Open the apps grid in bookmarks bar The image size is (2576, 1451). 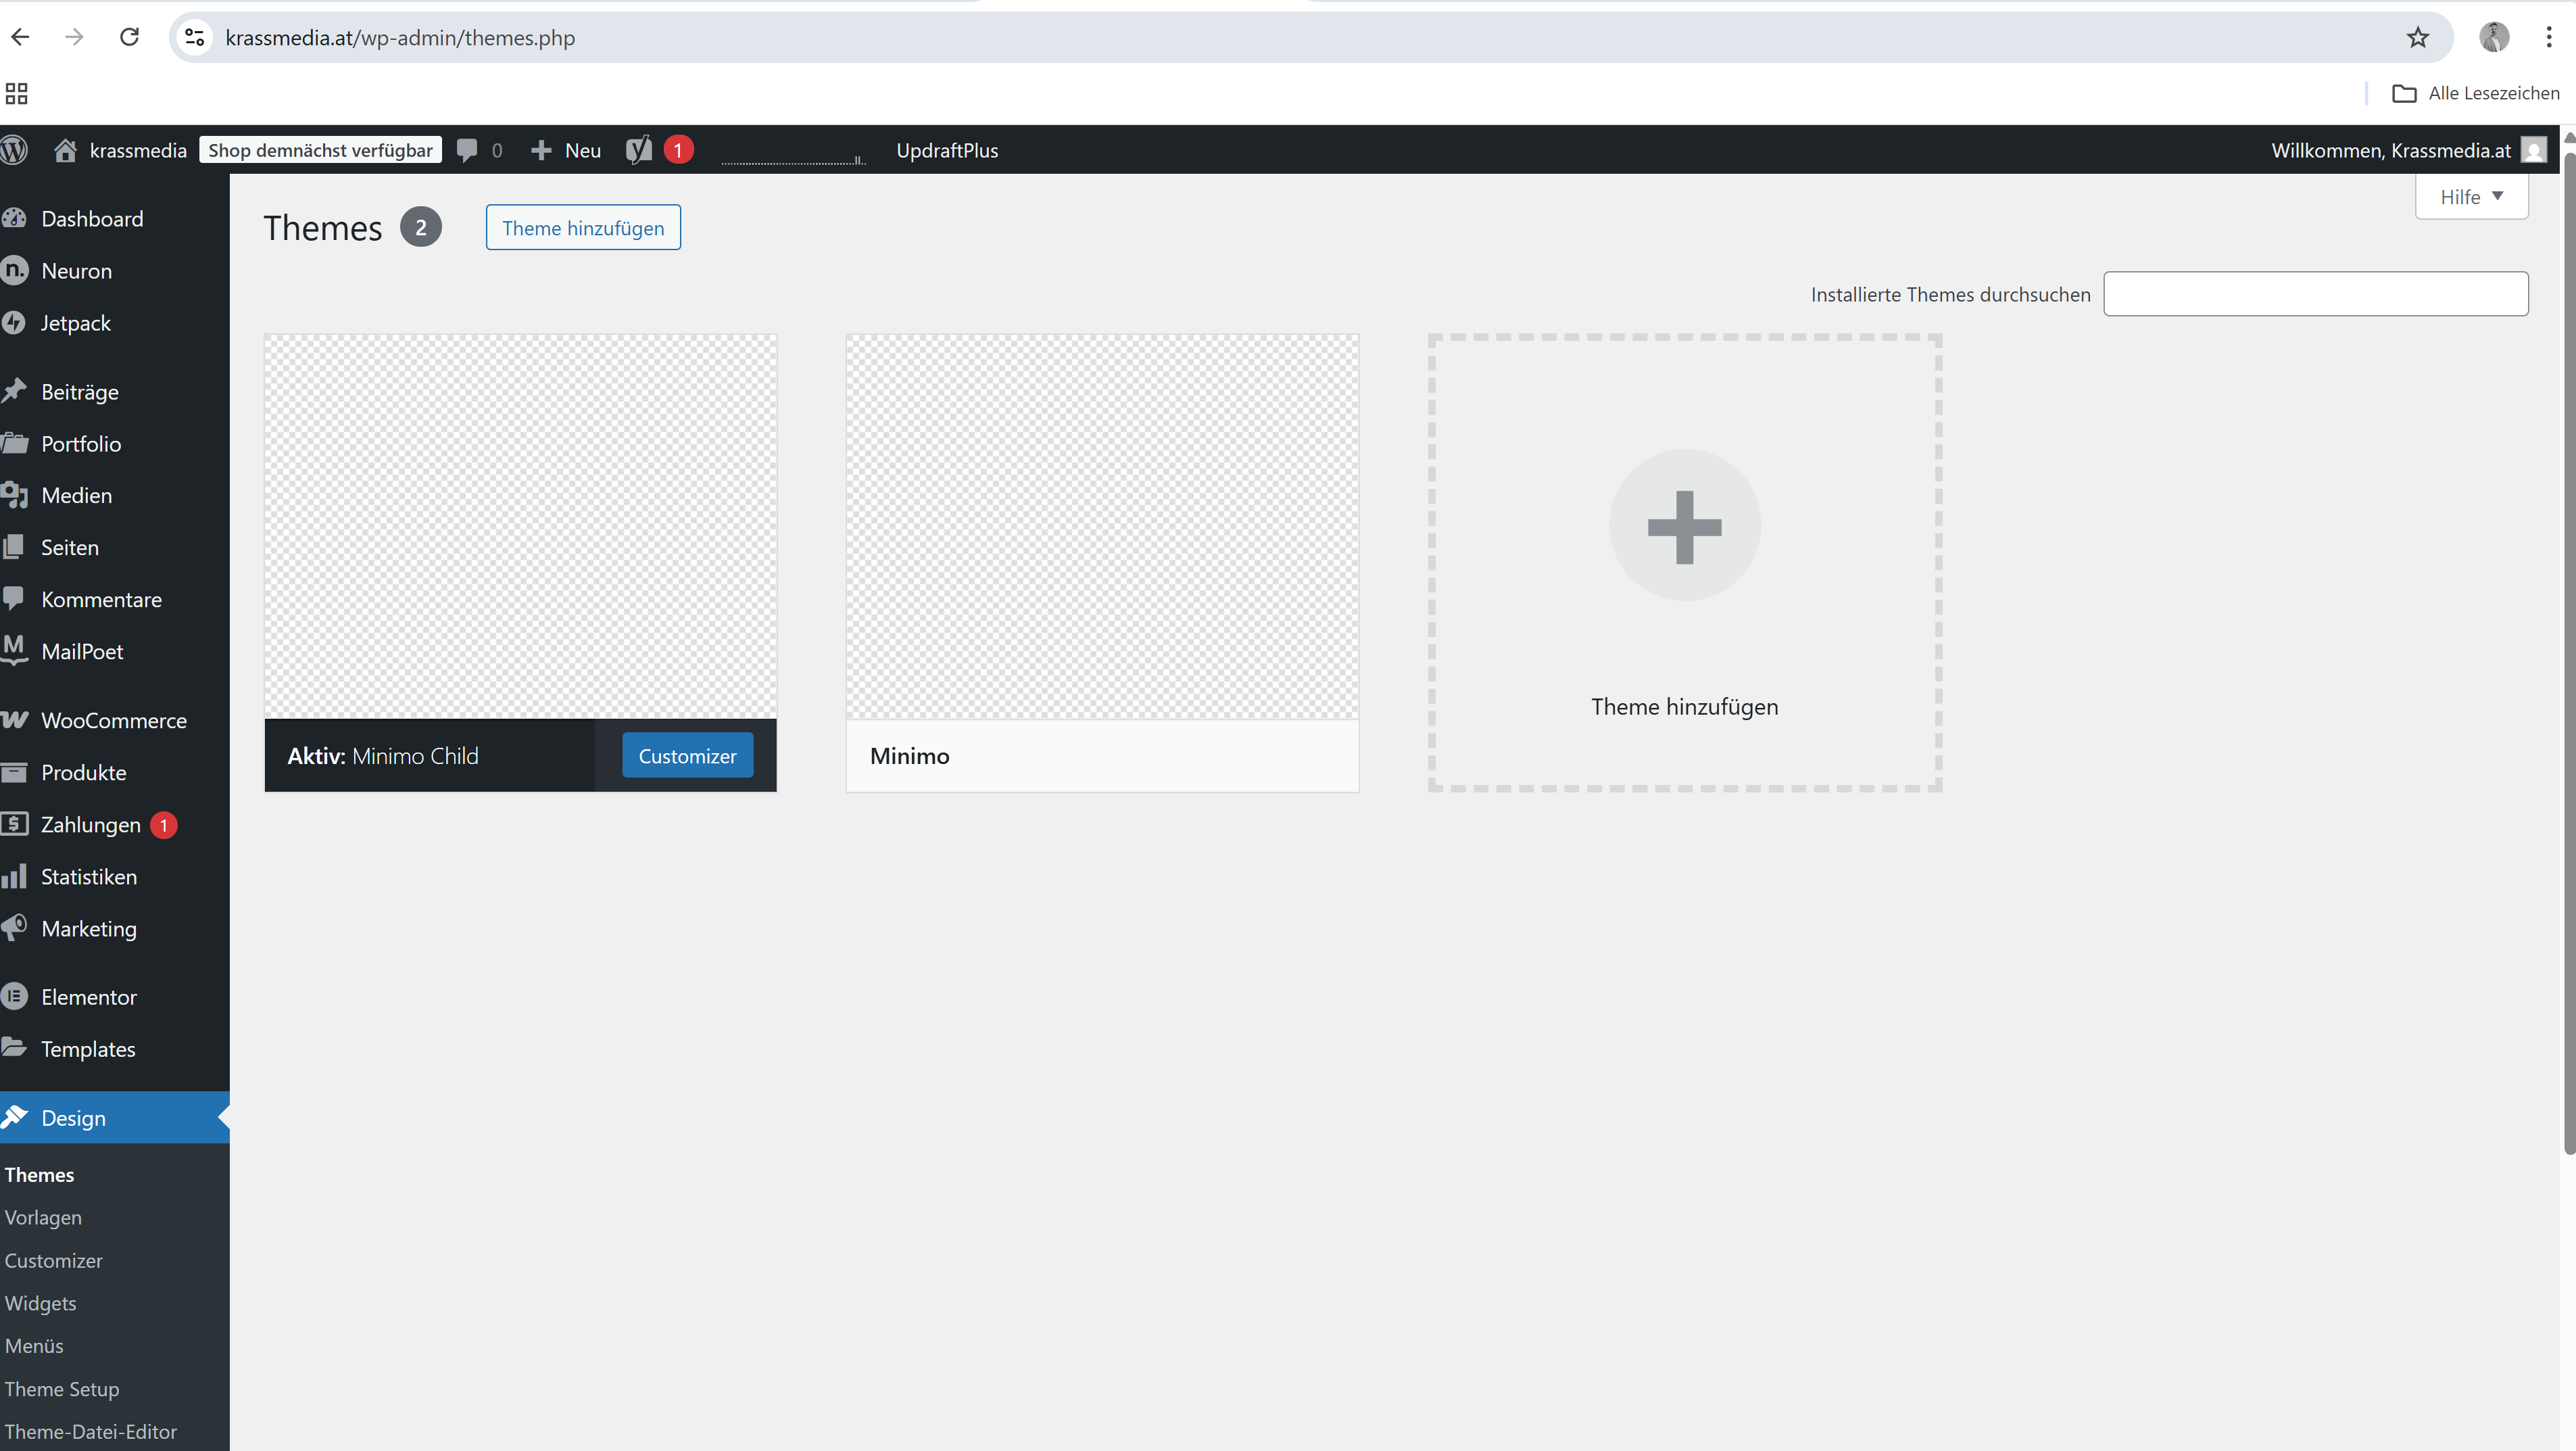pyautogui.click(x=16, y=93)
